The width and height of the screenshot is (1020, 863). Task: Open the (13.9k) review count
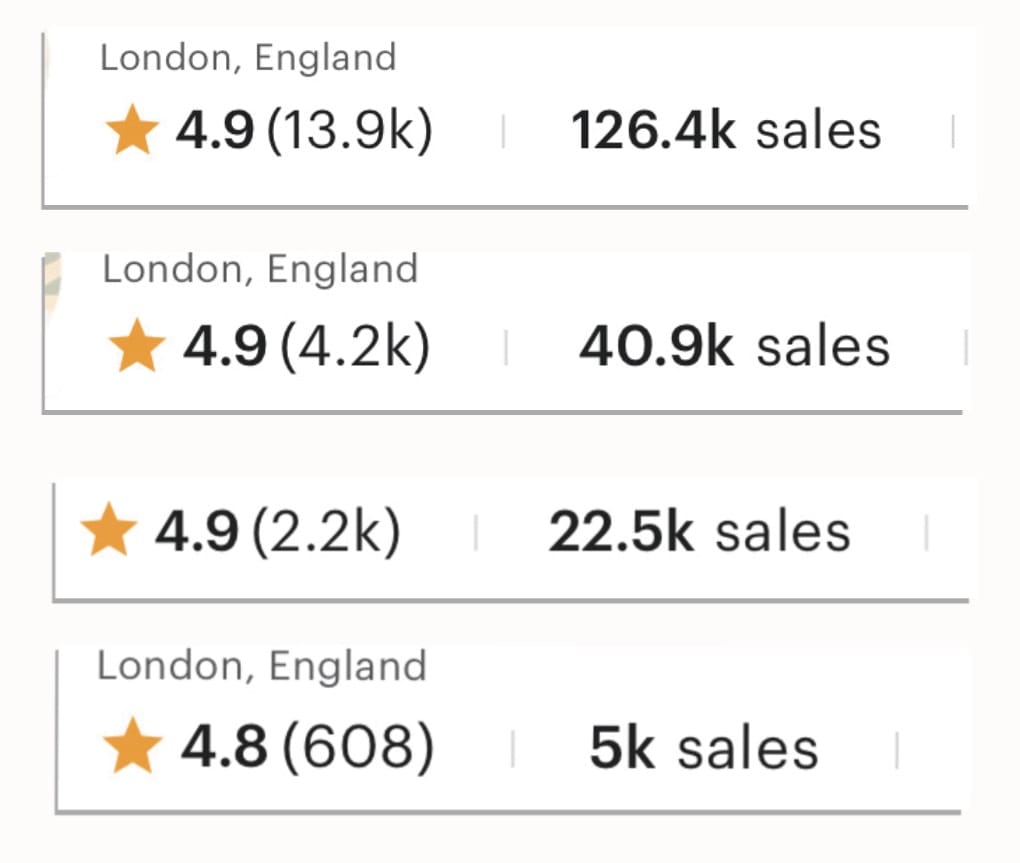351,132
